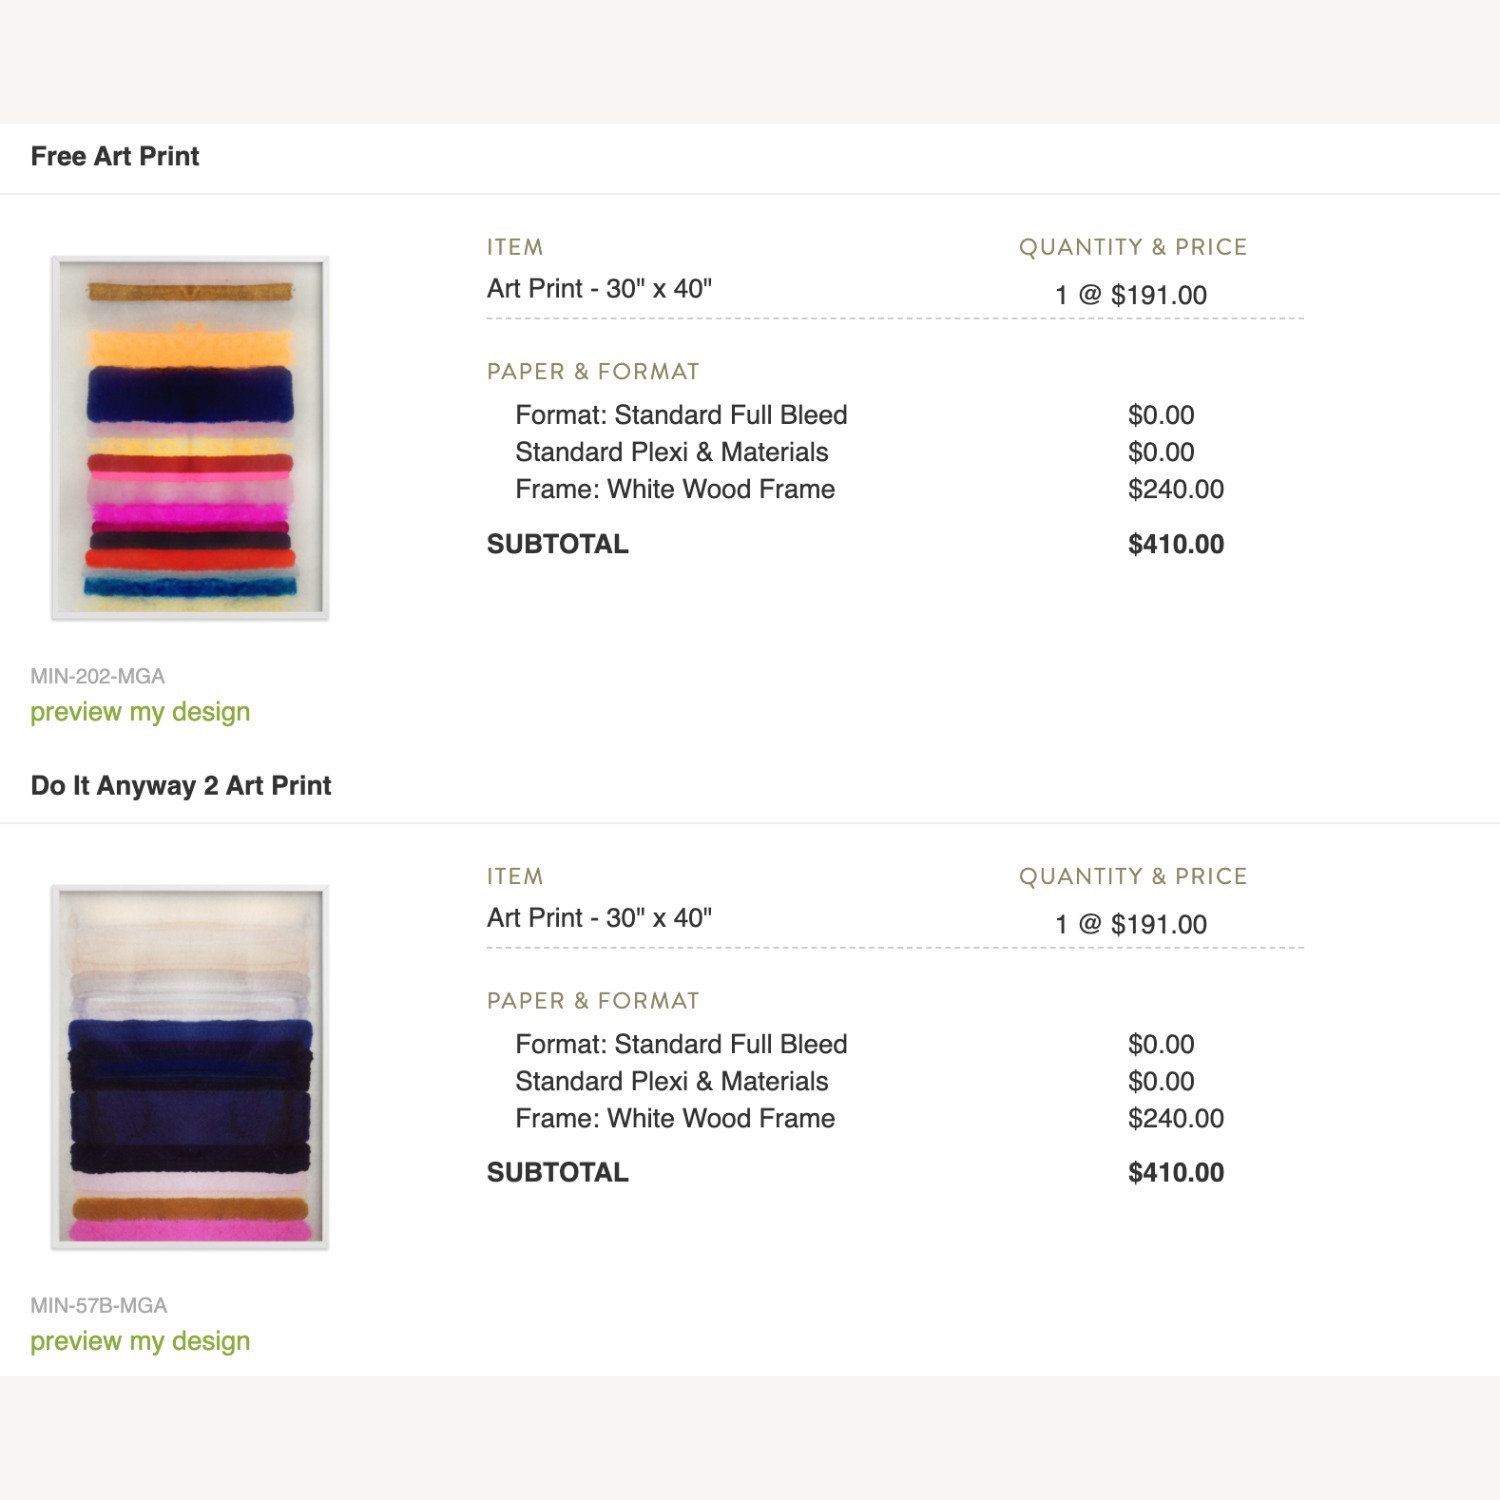Click the MIN-202-MGA product code
Screen dimensions: 1500x1500
click(97, 676)
